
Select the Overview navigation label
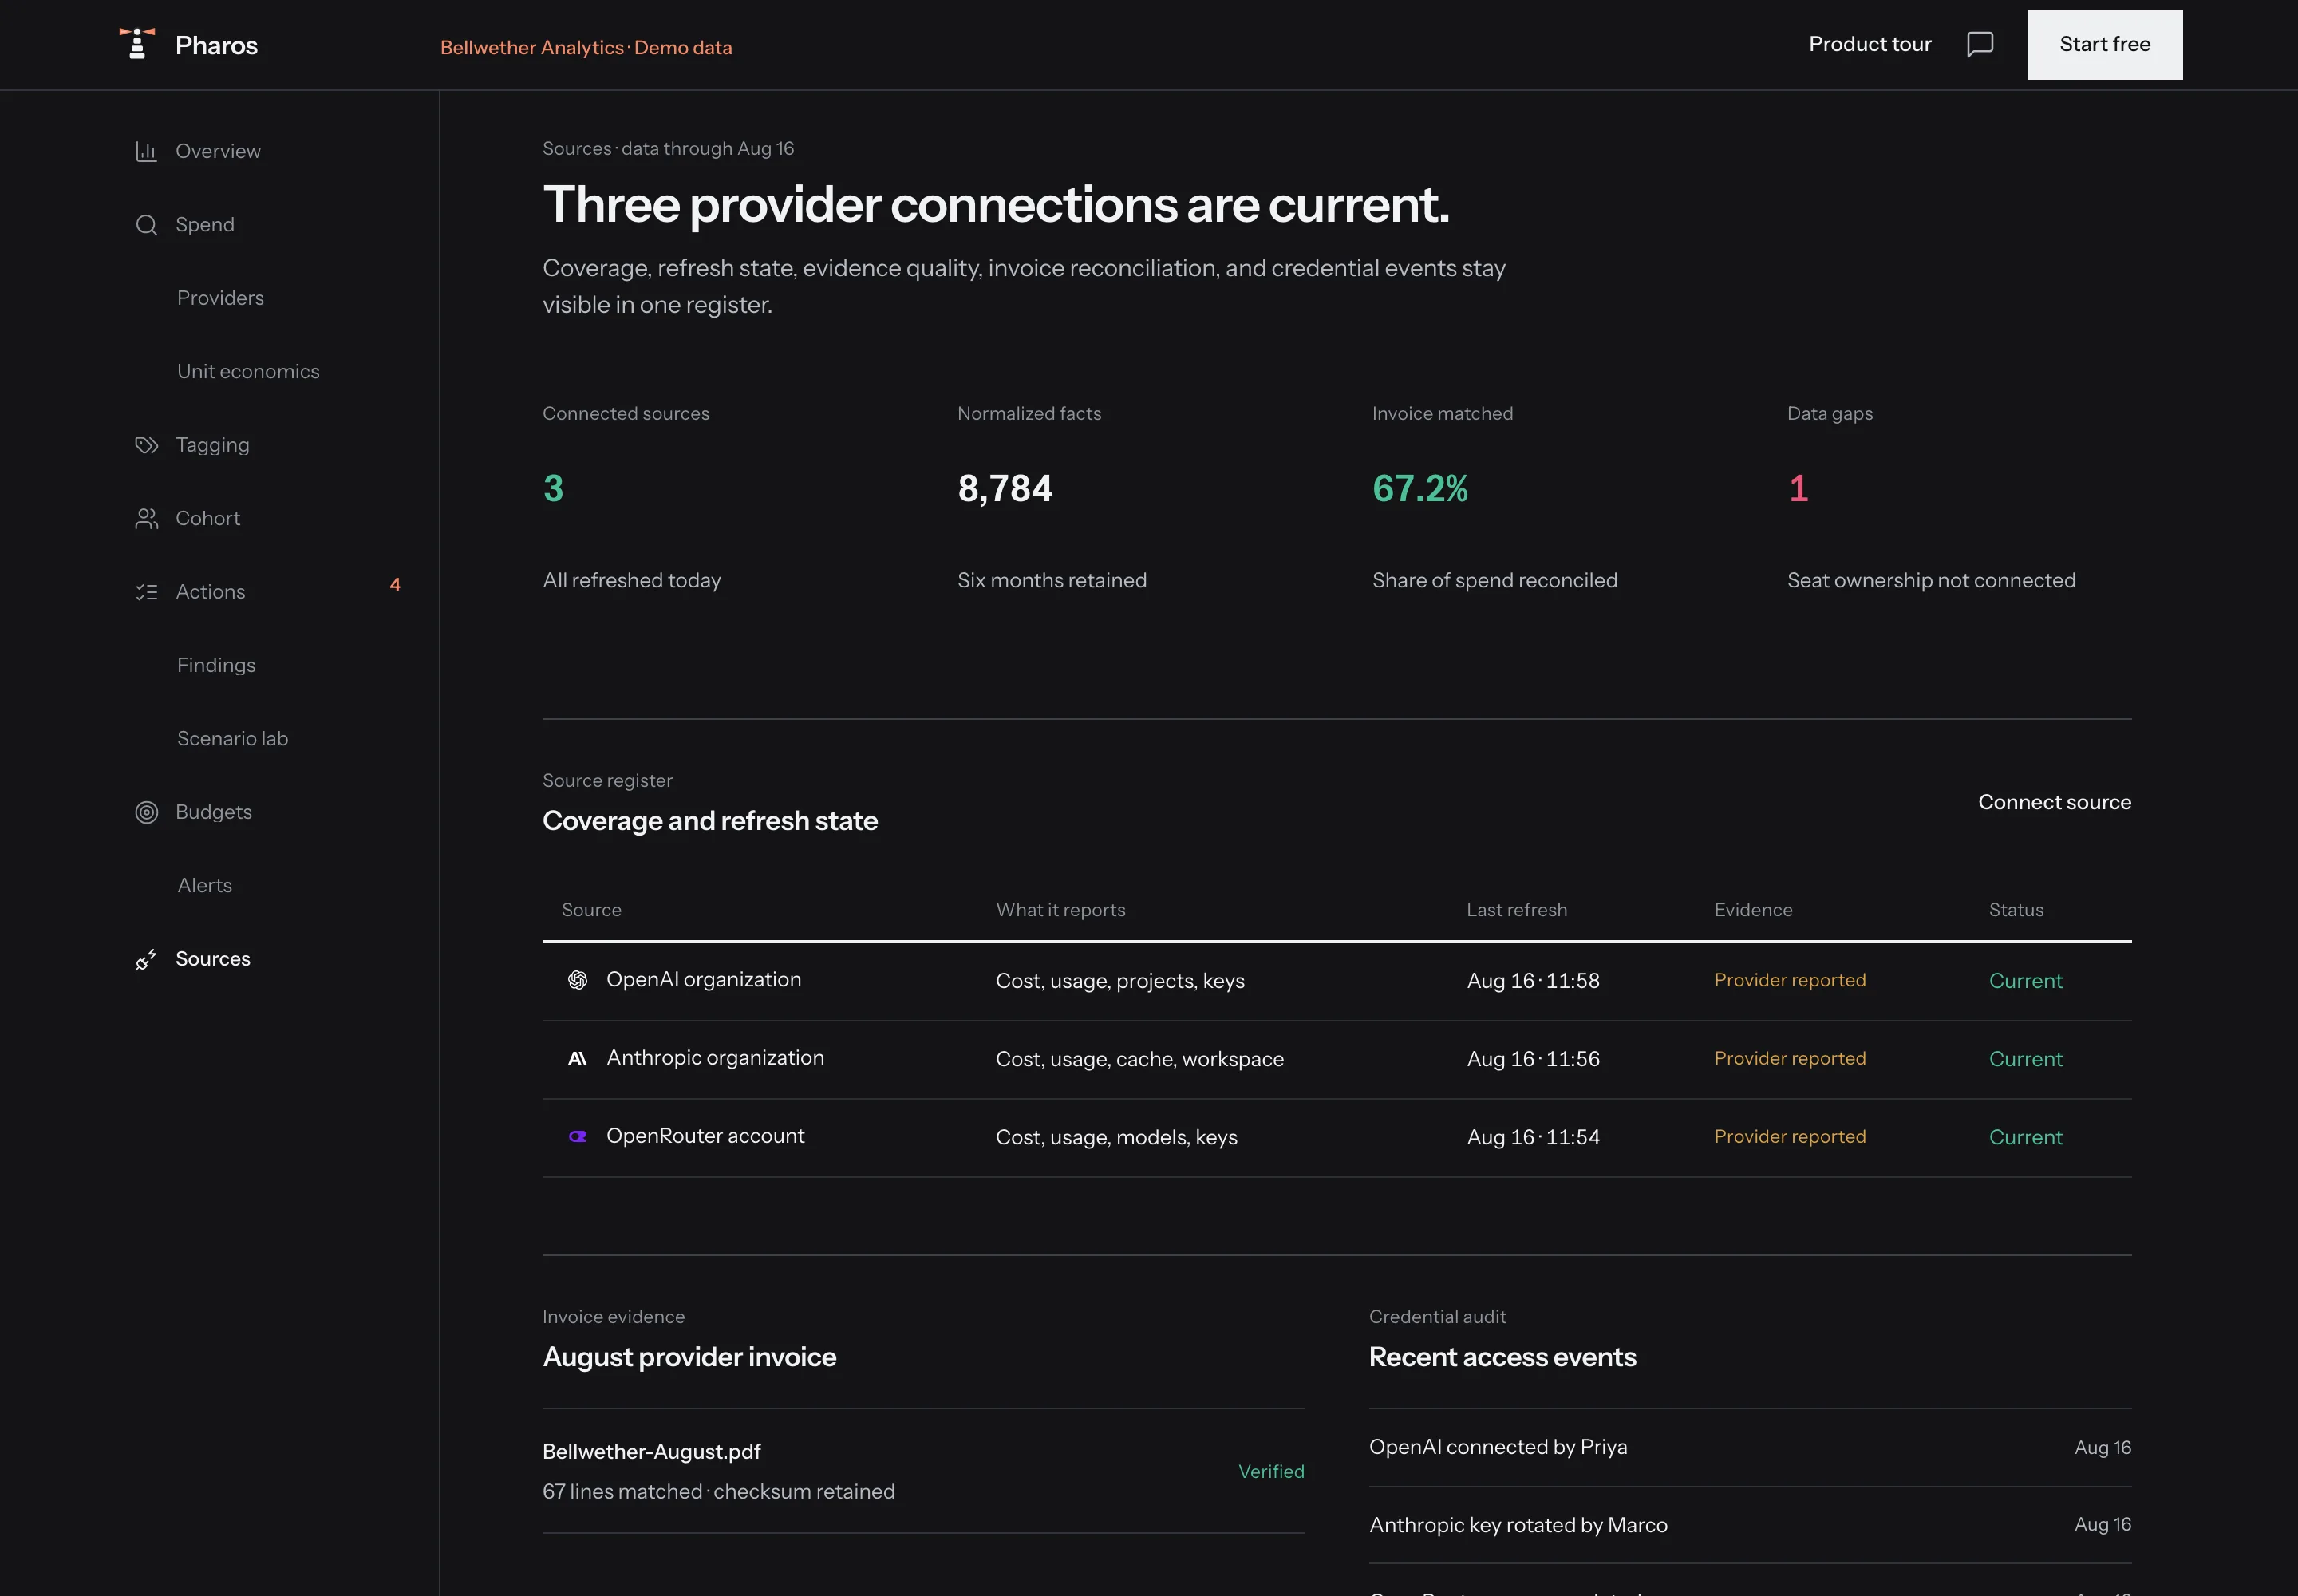click(x=218, y=151)
